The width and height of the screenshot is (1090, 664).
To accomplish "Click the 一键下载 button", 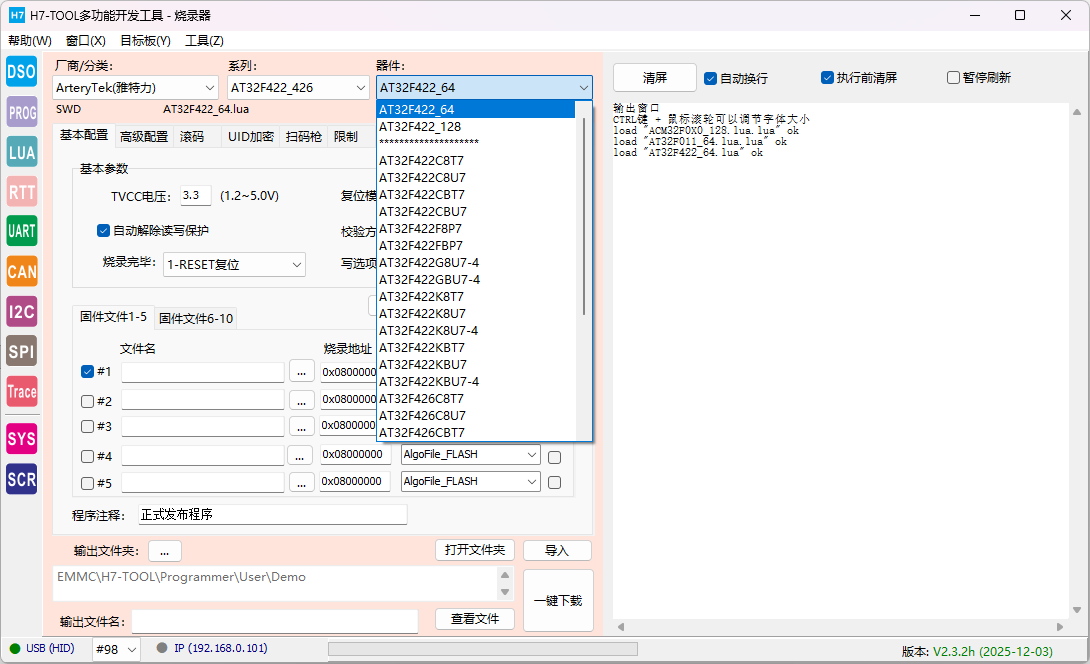I will [558, 601].
